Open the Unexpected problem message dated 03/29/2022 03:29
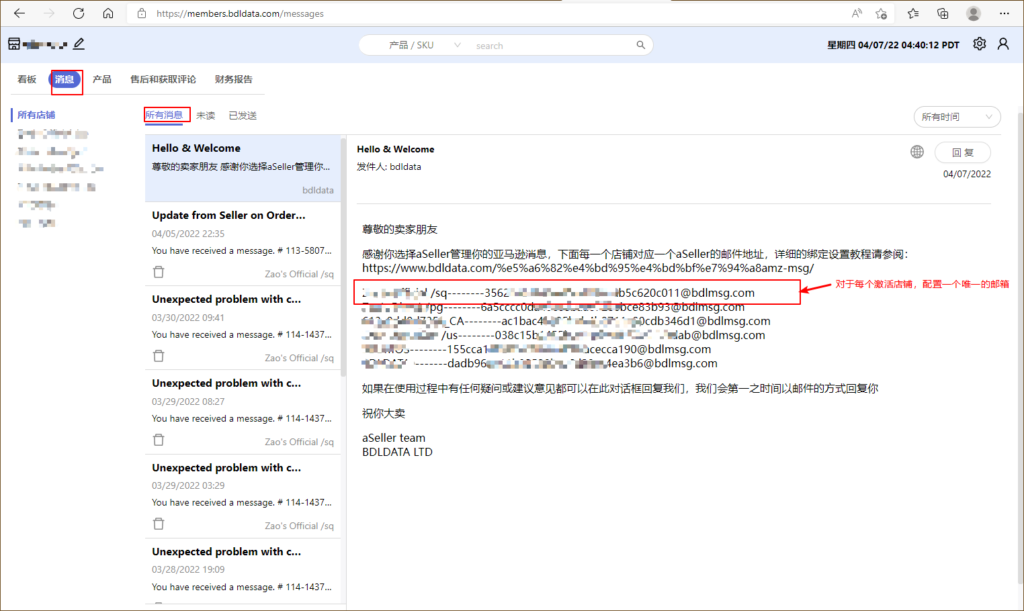Screen dimensions: 1024x611 242,495
